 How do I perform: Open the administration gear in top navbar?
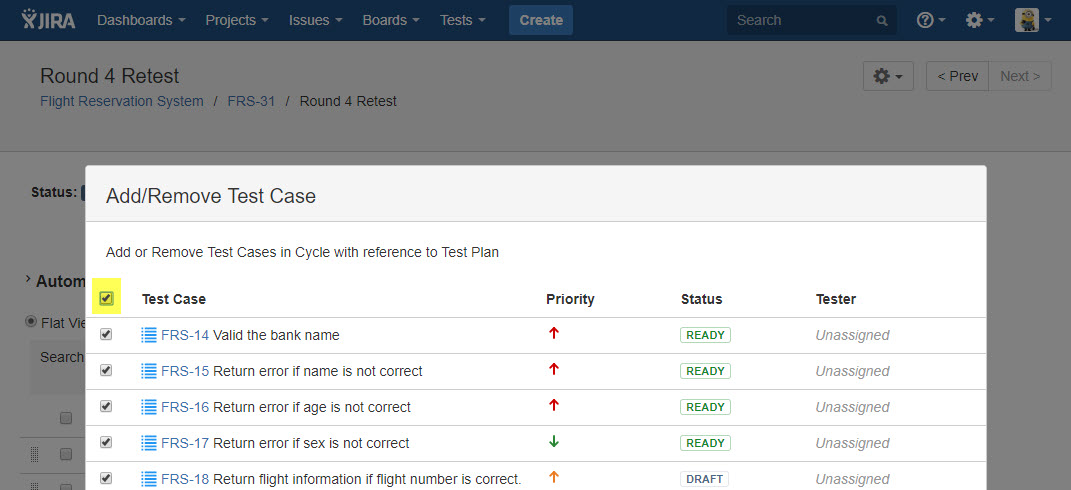coord(980,20)
